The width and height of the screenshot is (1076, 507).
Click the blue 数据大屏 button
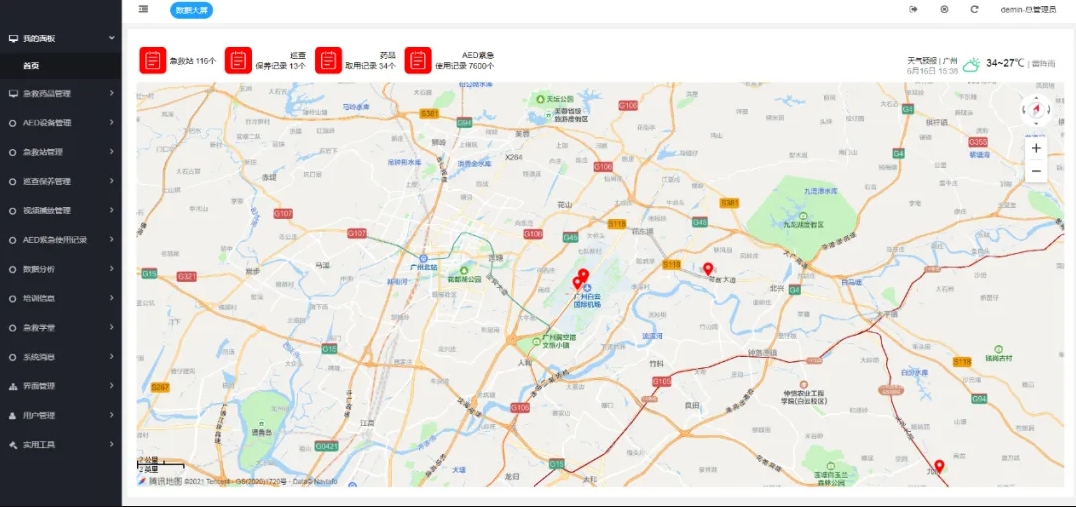(x=191, y=10)
